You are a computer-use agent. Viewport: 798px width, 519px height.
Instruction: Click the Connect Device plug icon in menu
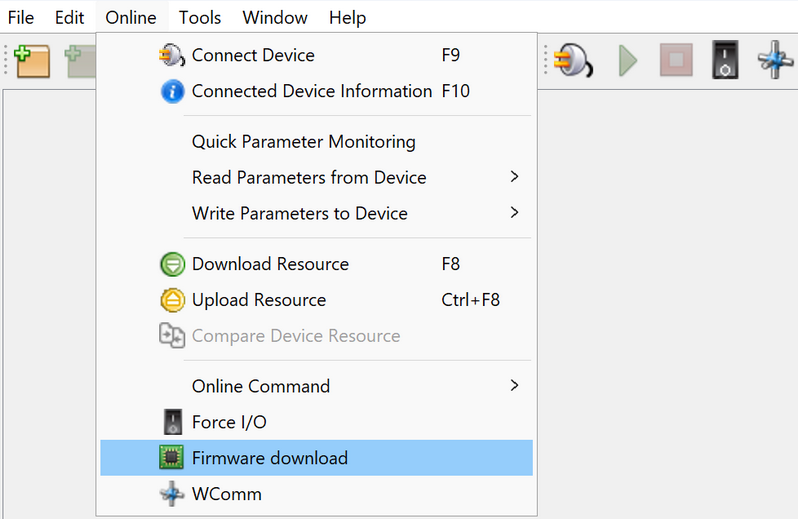(x=172, y=56)
